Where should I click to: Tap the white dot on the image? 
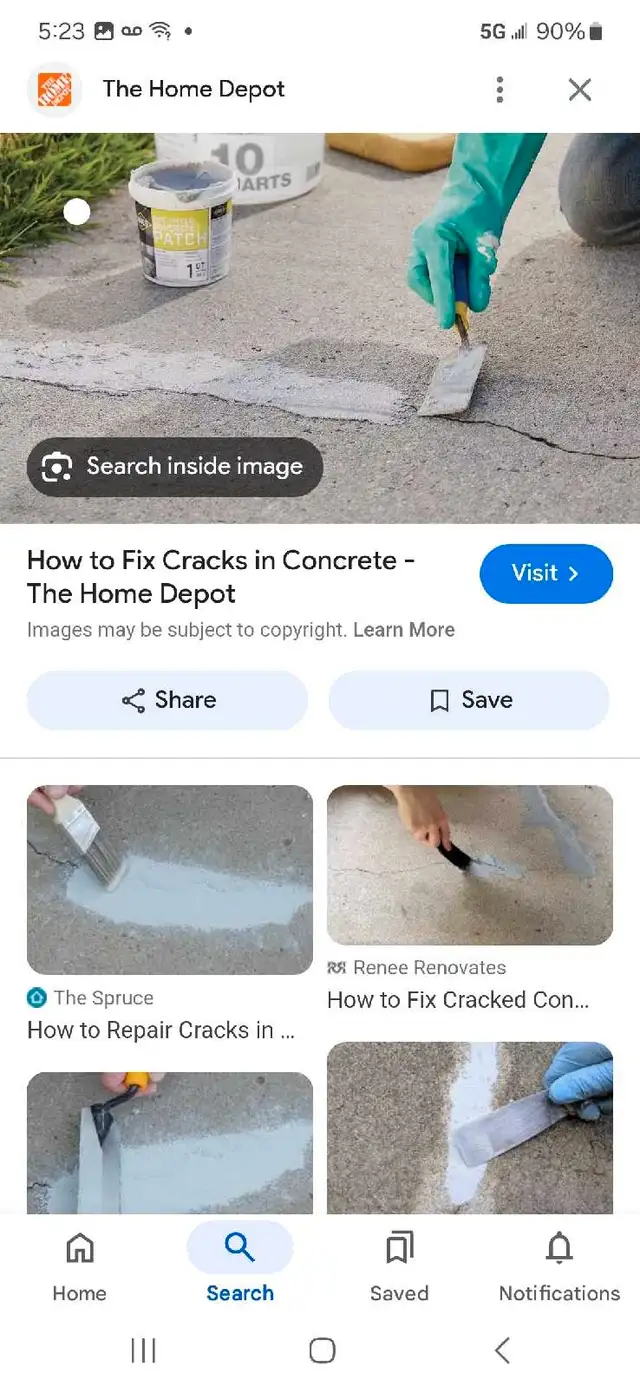click(77, 211)
